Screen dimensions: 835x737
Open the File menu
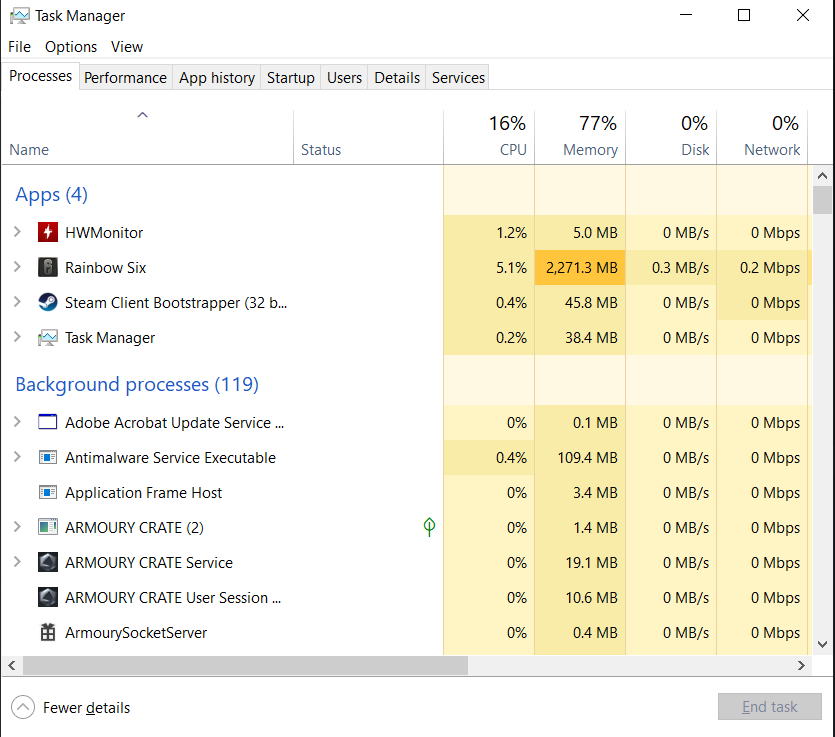pos(20,47)
